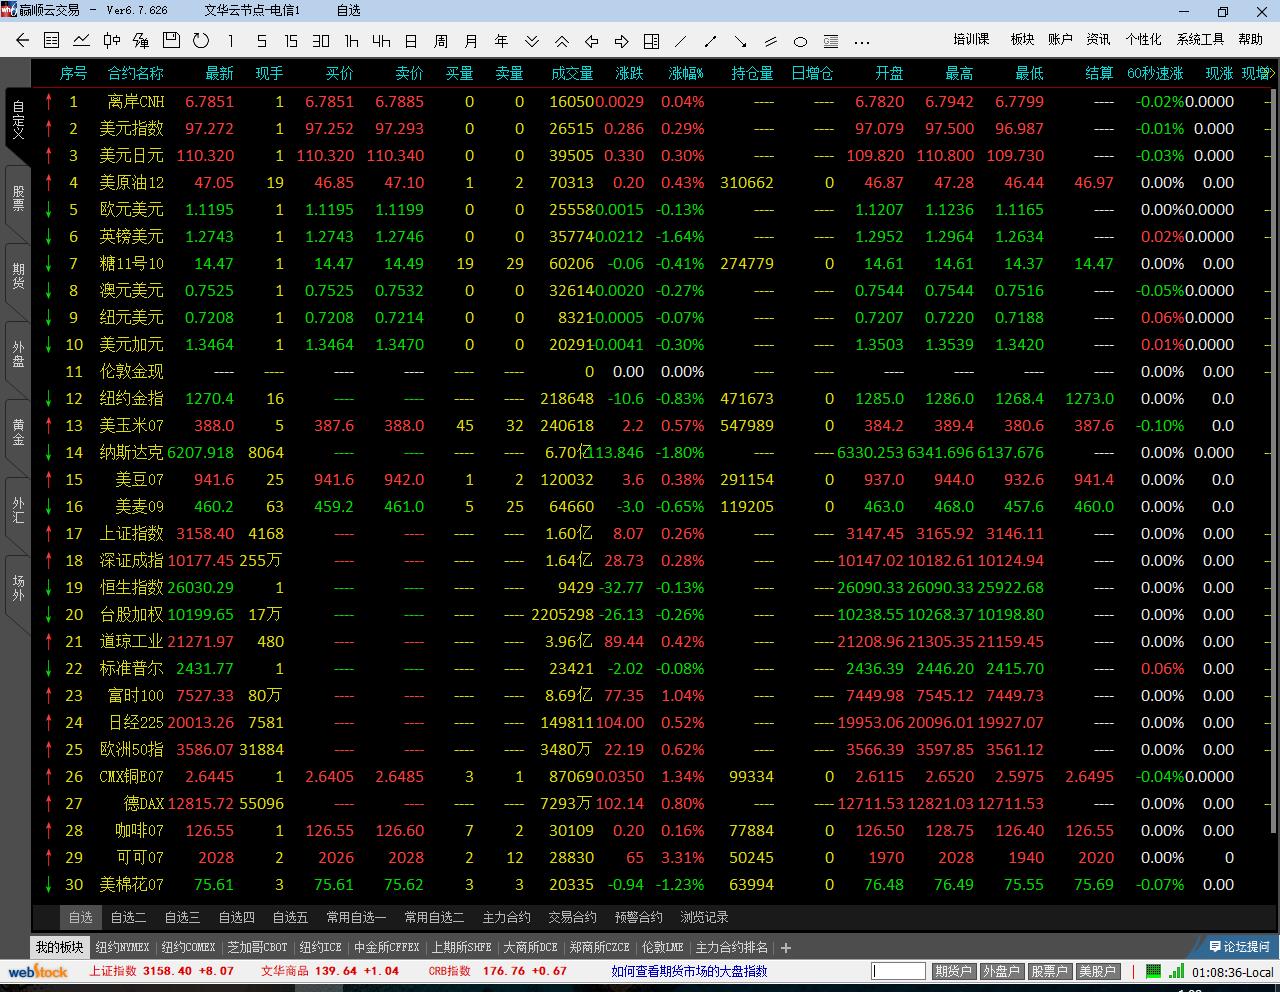Select the 5-minute period button

coord(261,41)
